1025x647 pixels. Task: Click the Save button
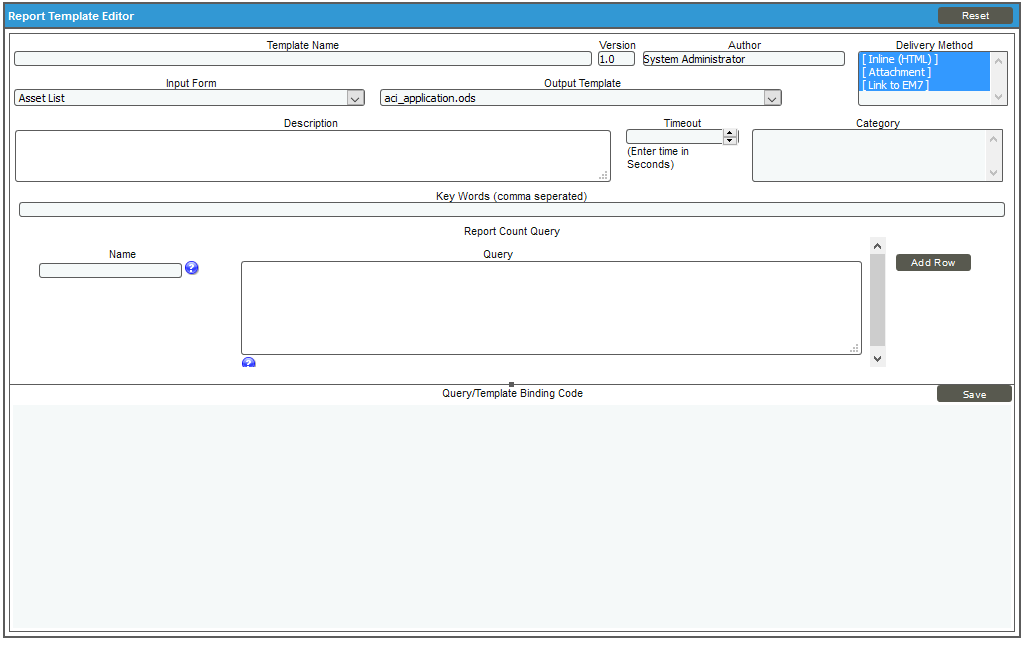click(x=974, y=393)
